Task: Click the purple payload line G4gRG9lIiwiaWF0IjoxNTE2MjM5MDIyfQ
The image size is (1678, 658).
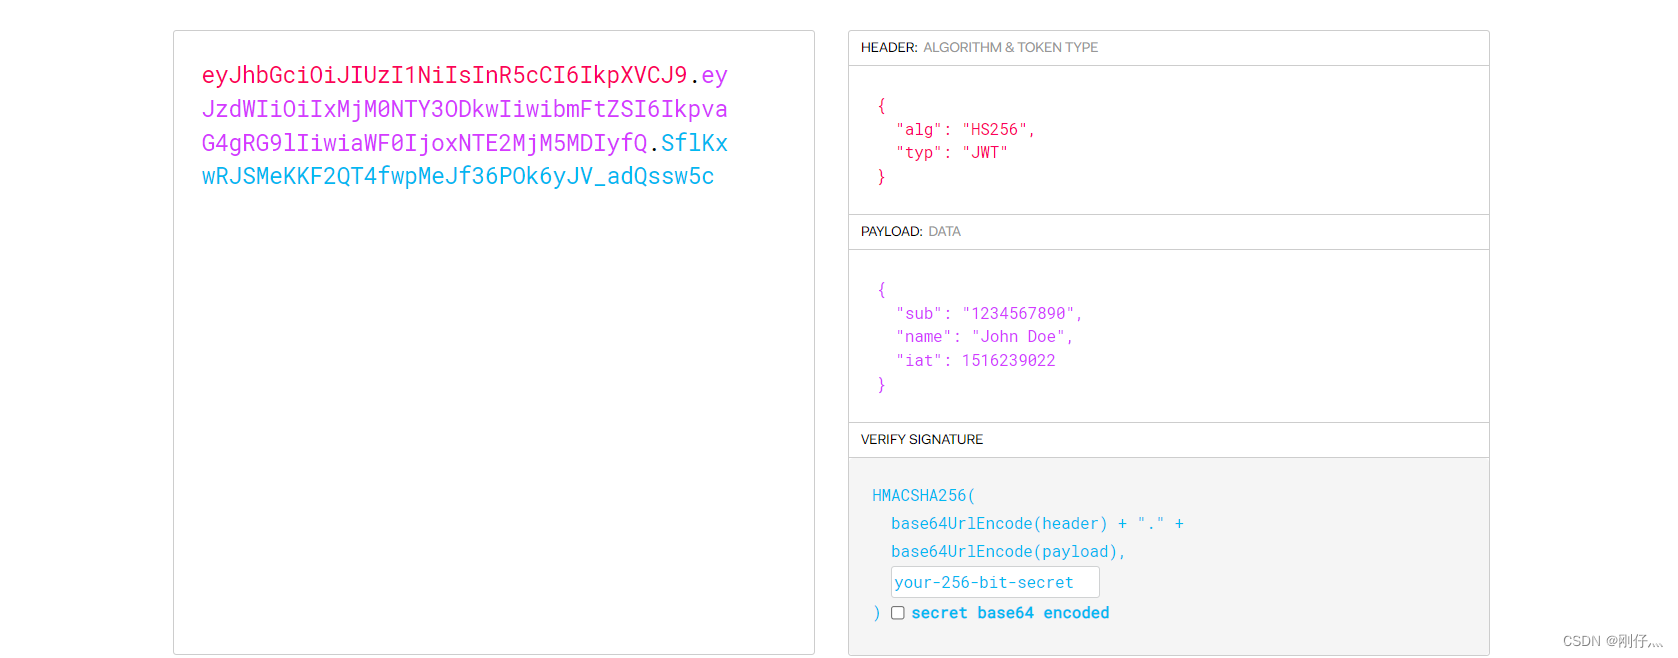Action: [x=425, y=143]
